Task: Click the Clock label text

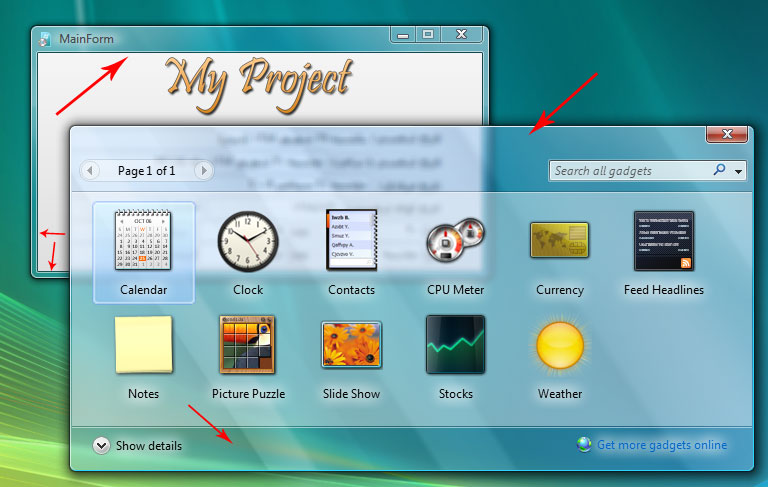Action: coord(248,290)
